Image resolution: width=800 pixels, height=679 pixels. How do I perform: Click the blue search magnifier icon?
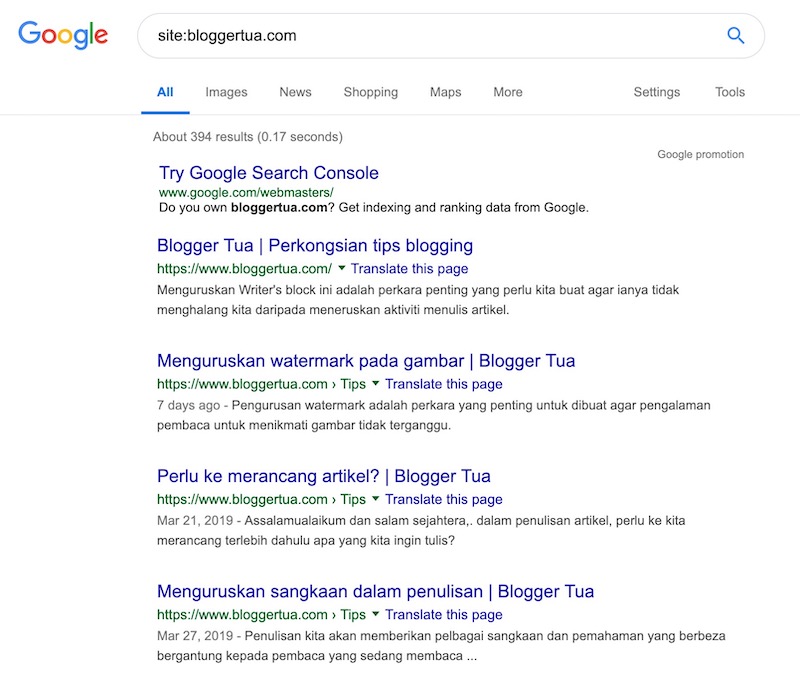pos(735,35)
